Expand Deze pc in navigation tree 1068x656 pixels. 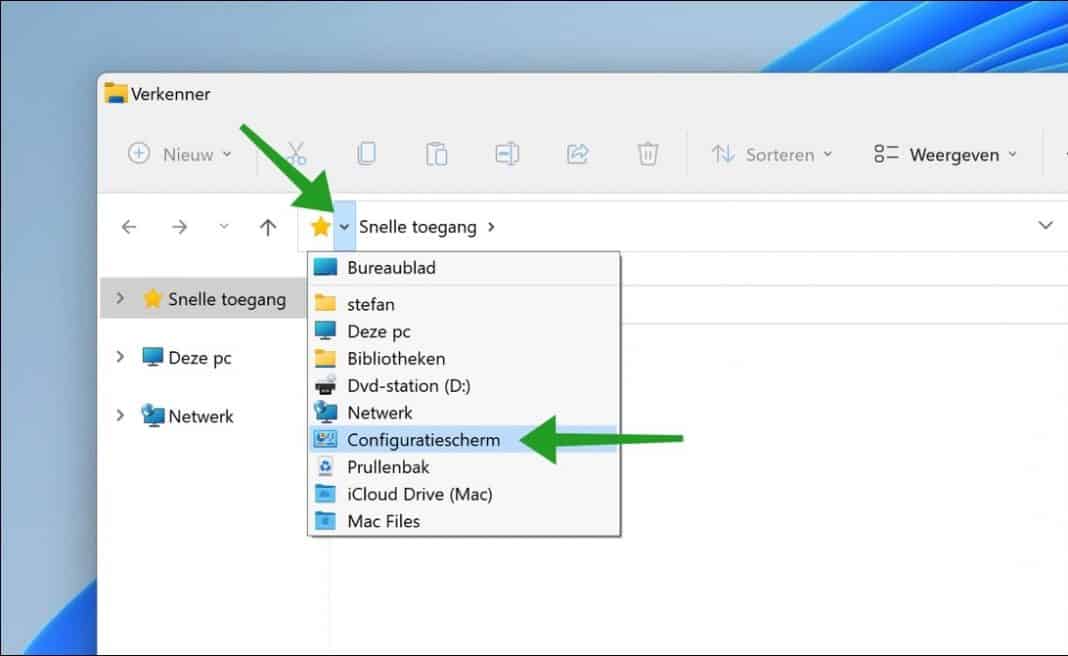(120, 356)
